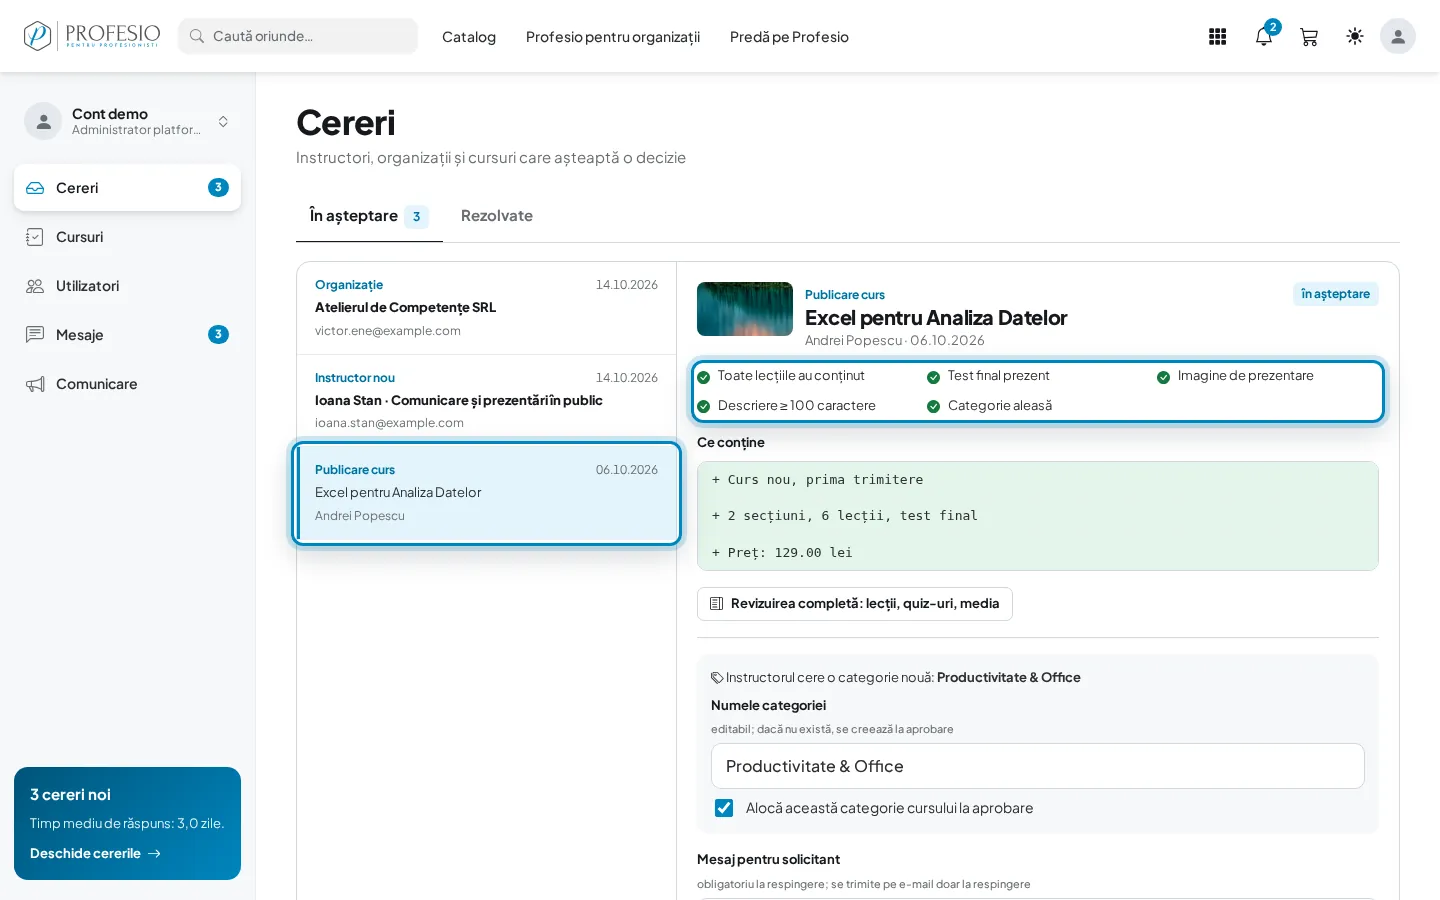Click the Profesio logo
Image resolution: width=1440 pixels, height=900 pixels.
tap(91, 36)
